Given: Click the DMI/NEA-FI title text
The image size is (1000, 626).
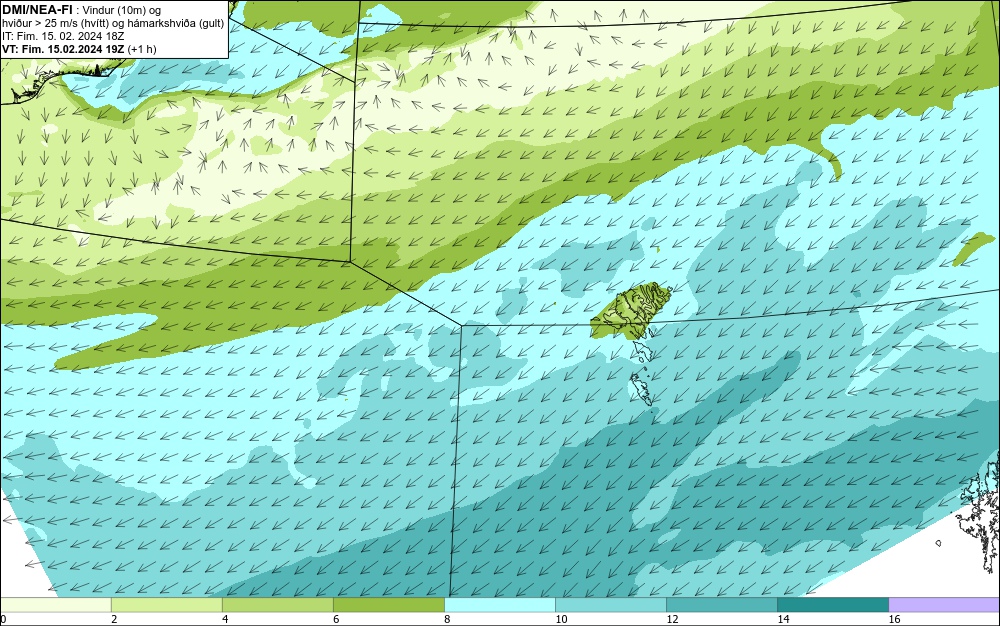Looking at the screenshot, I should 37,10.
